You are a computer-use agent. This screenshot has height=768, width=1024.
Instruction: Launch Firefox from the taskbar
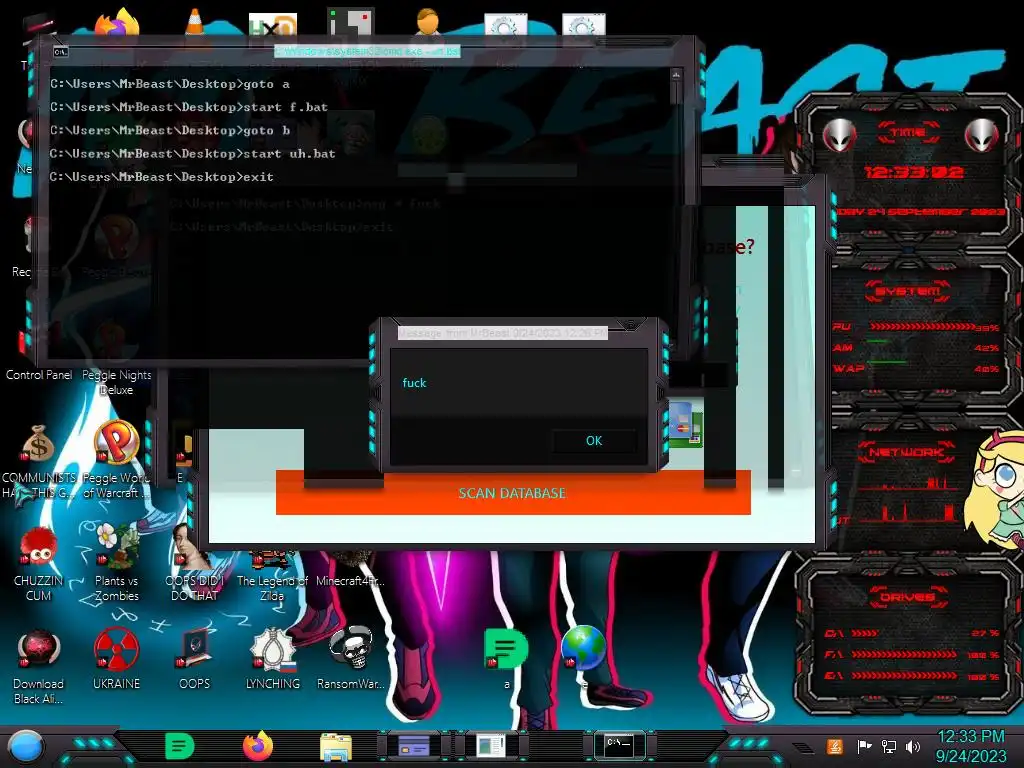(257, 746)
